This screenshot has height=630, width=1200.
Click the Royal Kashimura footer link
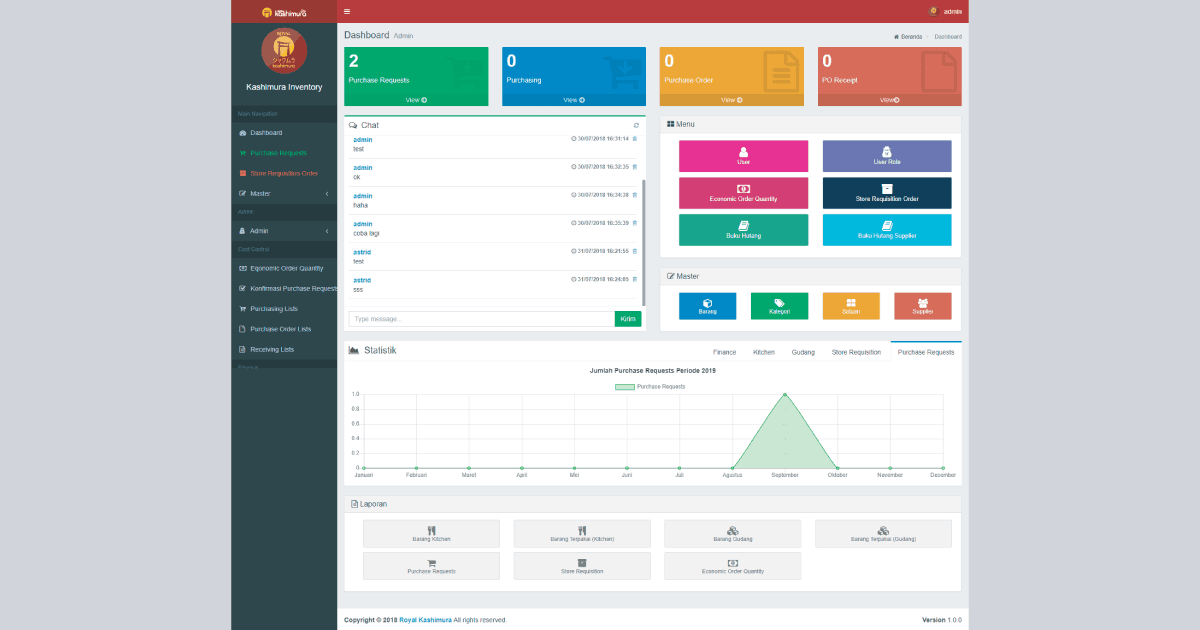(426, 620)
